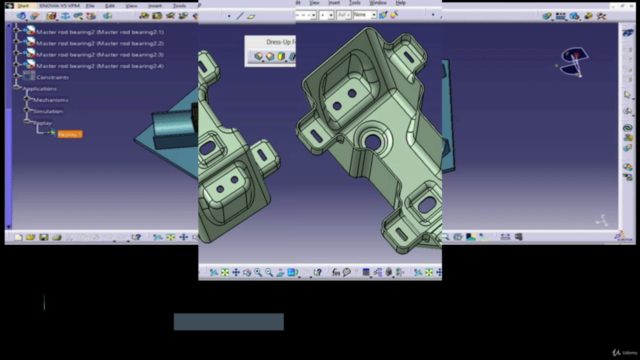Expand the Master rod bearing2.2 node
This screenshot has height=360, width=640.
(x=16, y=41)
